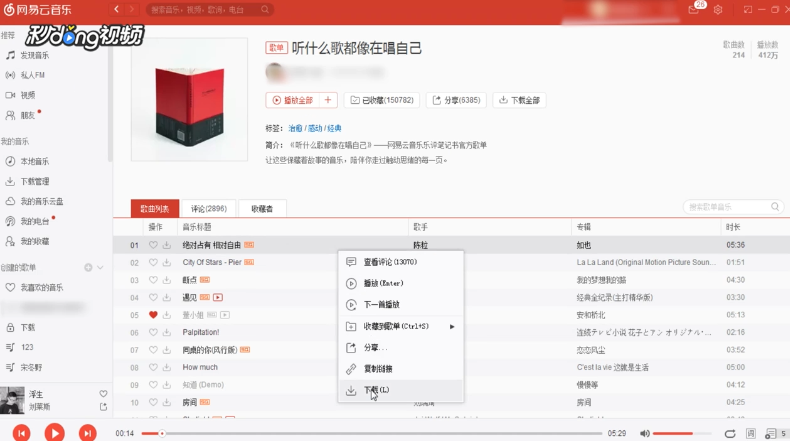This screenshot has width=790, height=441.
Task: Add all songs to queue with plus
Action: pos(328,100)
